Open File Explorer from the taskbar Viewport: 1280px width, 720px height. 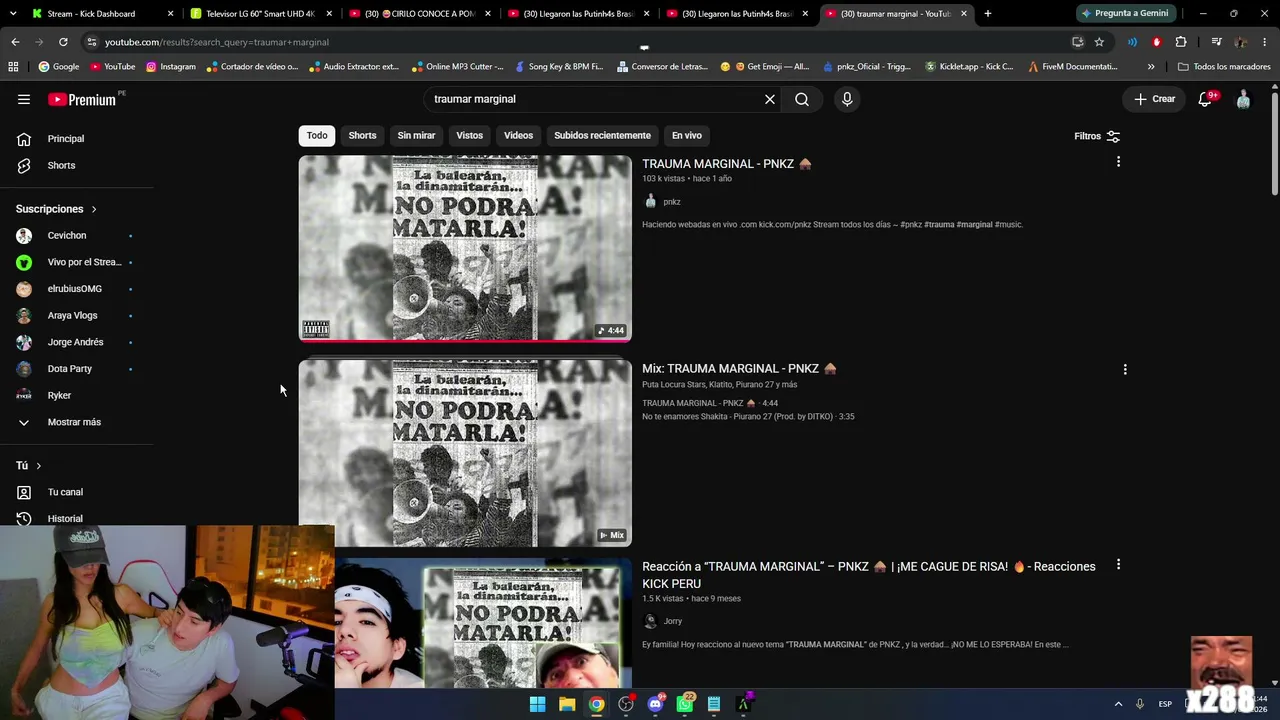click(x=567, y=704)
